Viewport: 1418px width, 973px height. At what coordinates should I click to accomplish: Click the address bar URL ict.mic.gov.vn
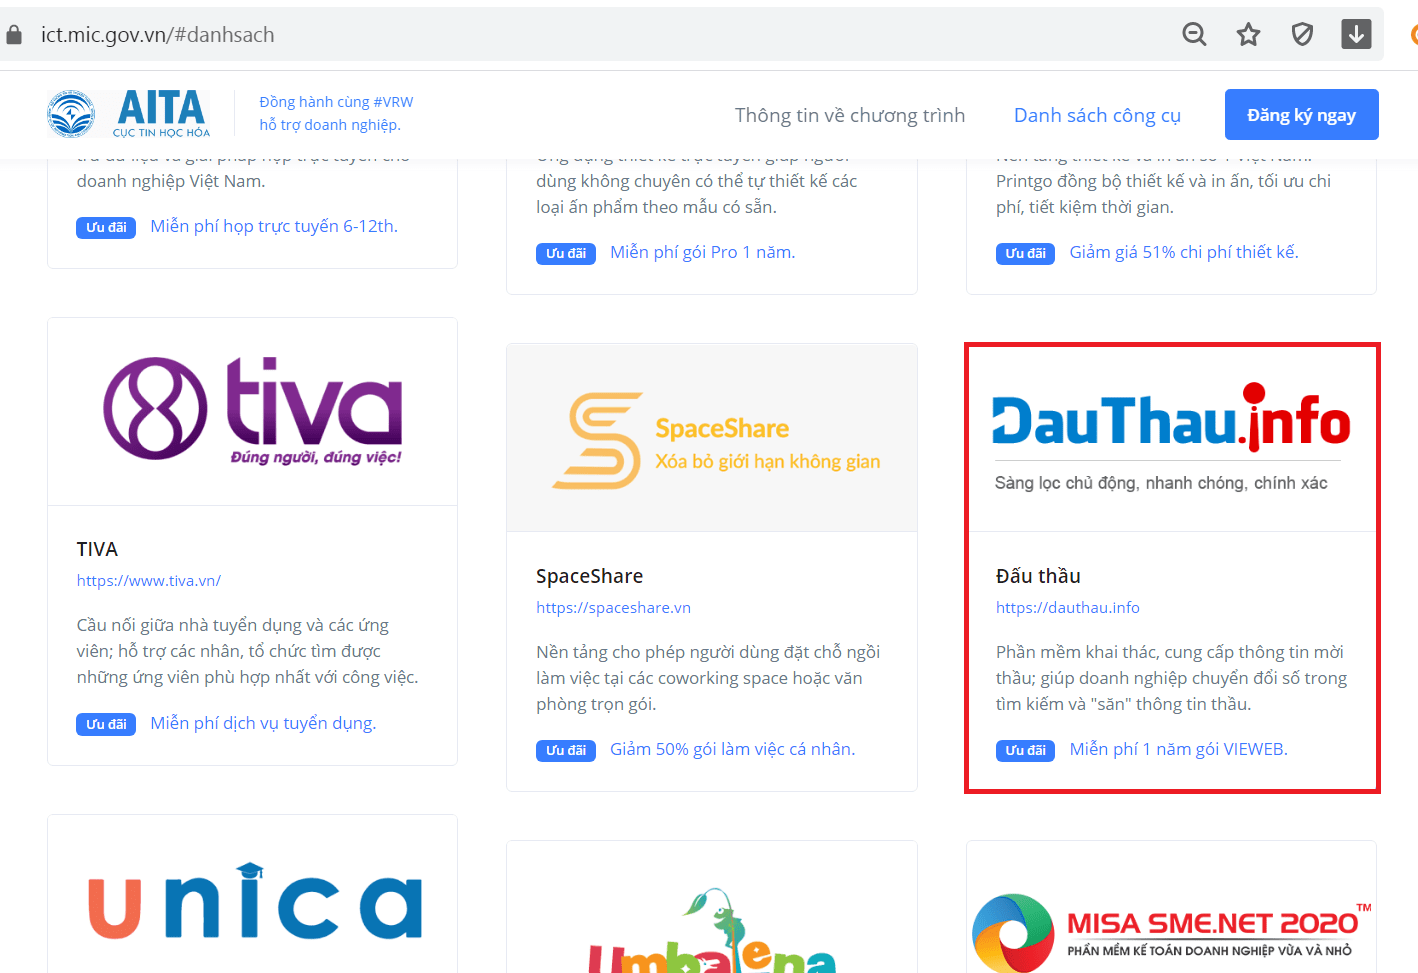[x=157, y=35]
